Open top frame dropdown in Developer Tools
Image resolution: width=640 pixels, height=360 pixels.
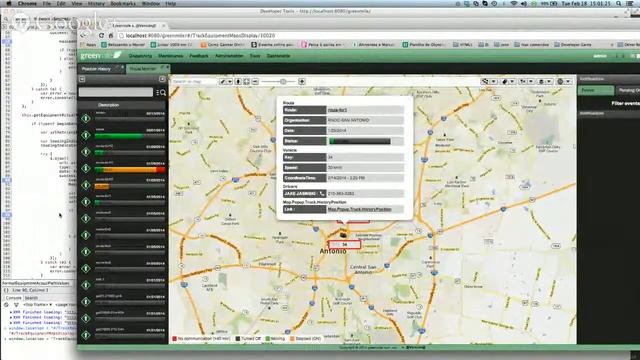(38, 304)
